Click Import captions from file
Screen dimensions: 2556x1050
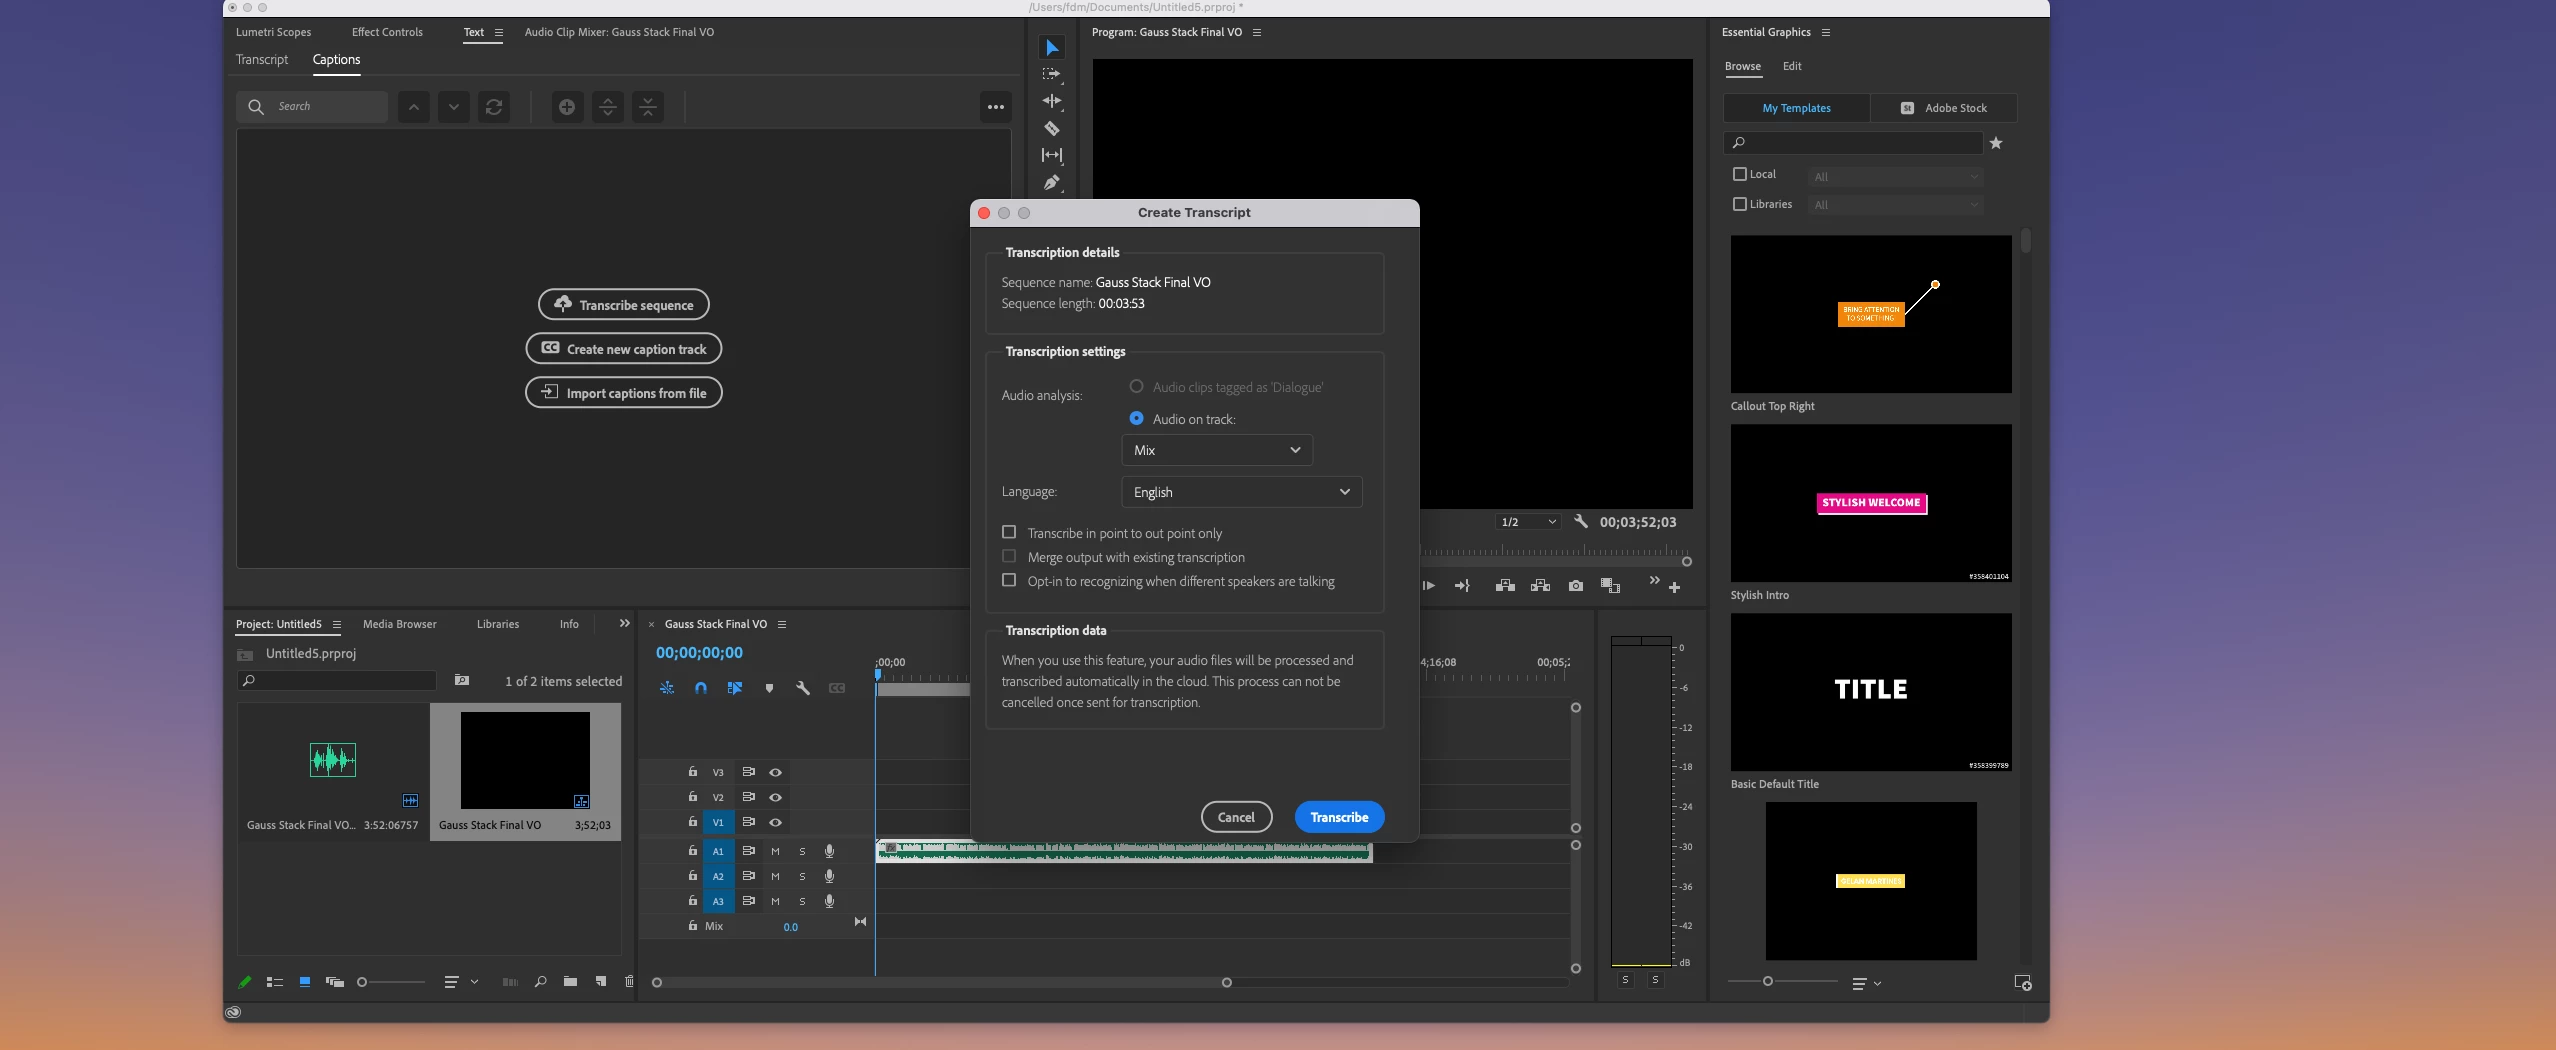click(x=624, y=393)
